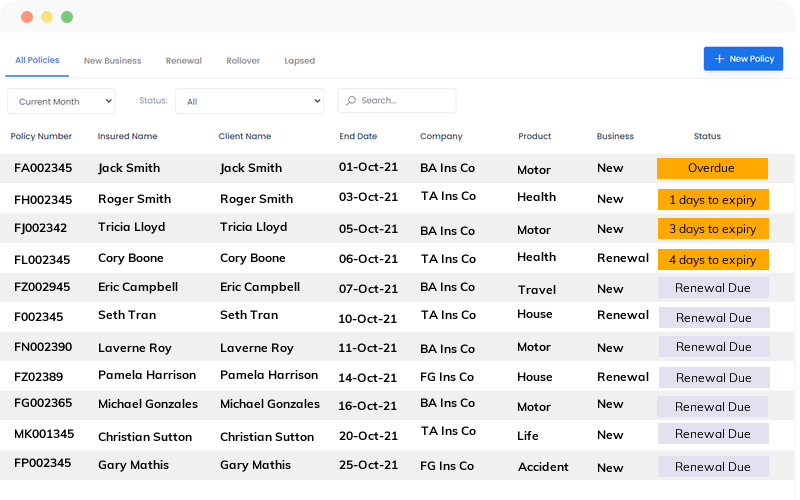This screenshot has width=800, height=500.
Task: Click the Status column header
Action: point(707,136)
